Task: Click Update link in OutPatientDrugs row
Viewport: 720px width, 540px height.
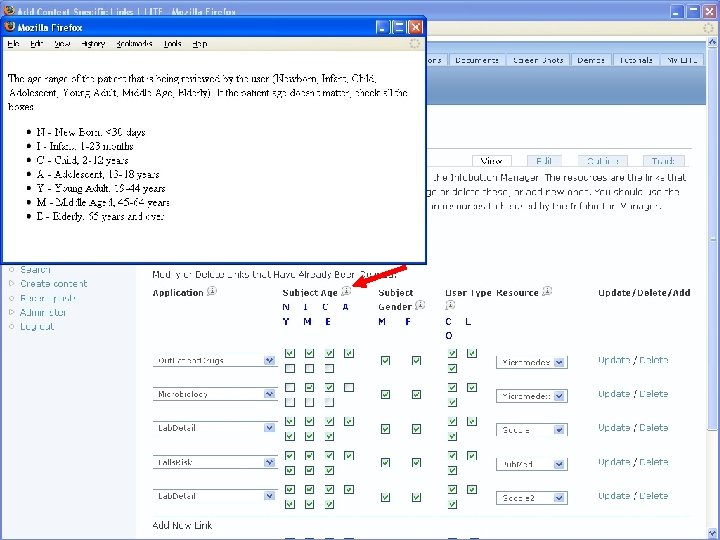Action: coord(614,360)
